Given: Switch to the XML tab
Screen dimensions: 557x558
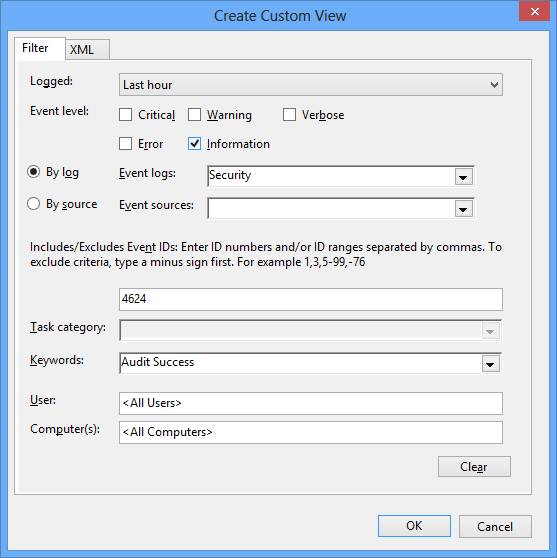Looking at the screenshot, I should [x=87, y=49].
